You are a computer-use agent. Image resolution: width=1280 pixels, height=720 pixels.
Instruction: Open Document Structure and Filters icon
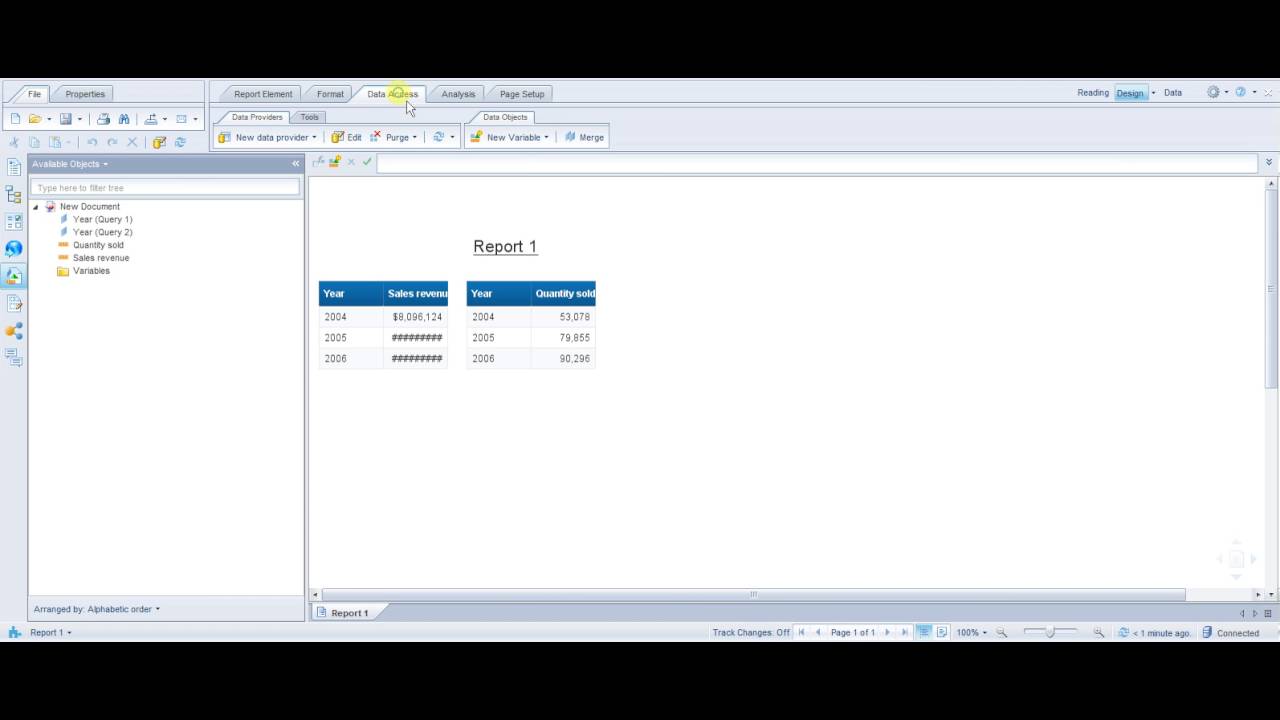(x=14, y=303)
